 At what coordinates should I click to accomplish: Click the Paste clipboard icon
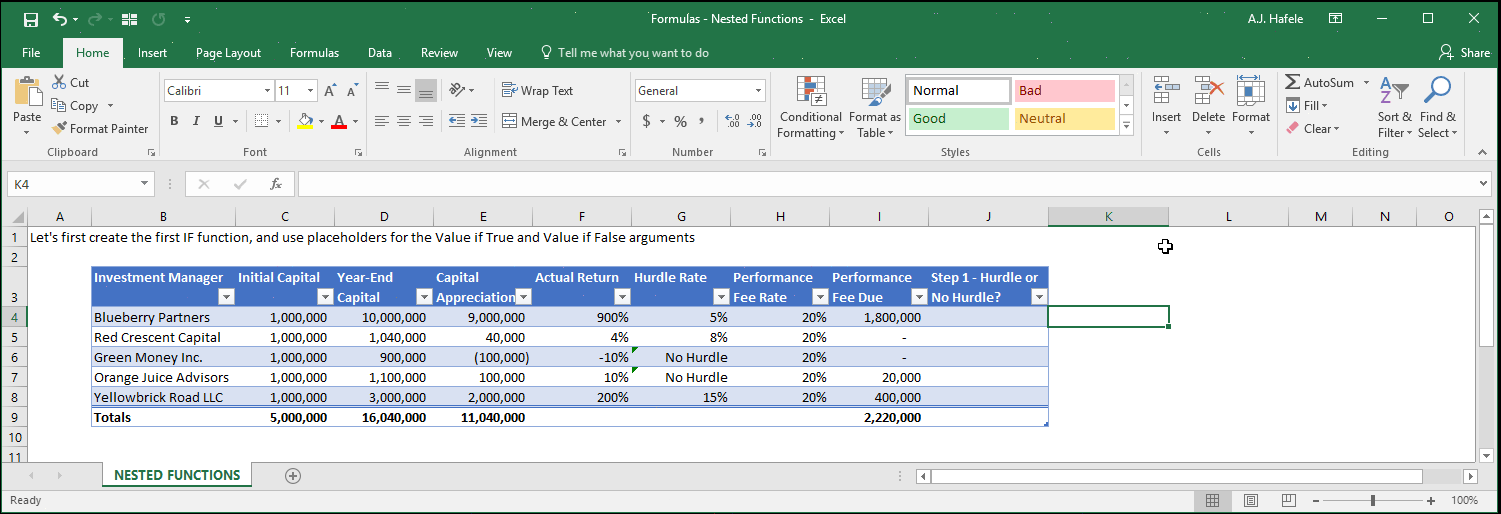point(27,91)
